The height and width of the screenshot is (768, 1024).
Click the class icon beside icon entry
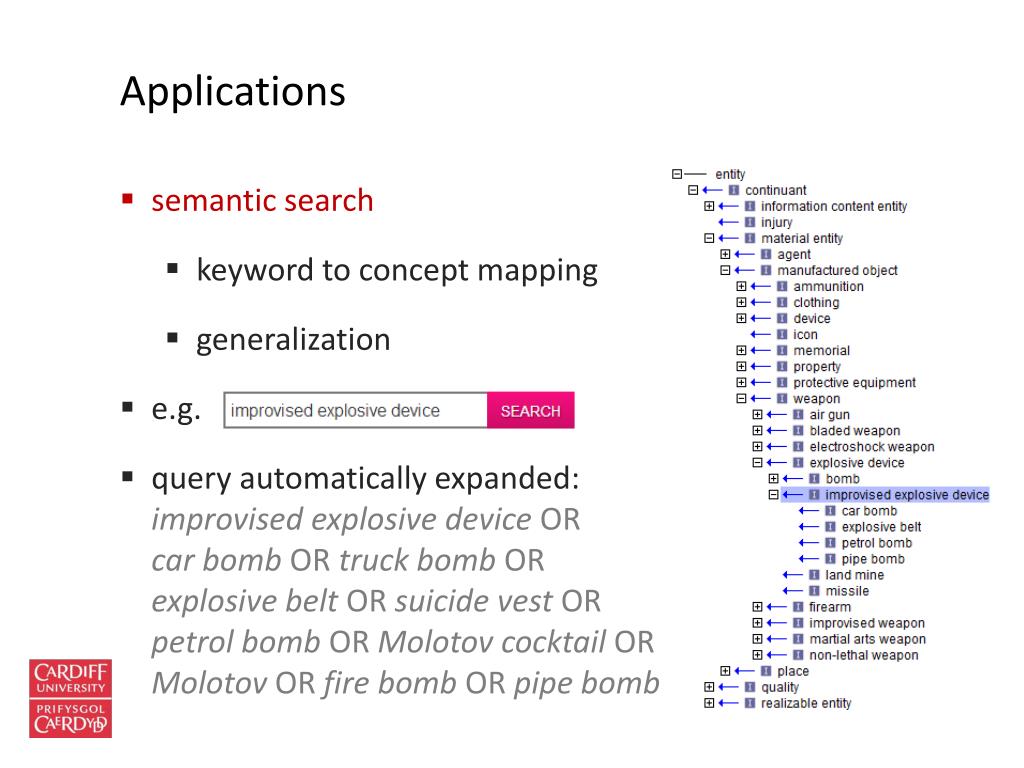782,334
